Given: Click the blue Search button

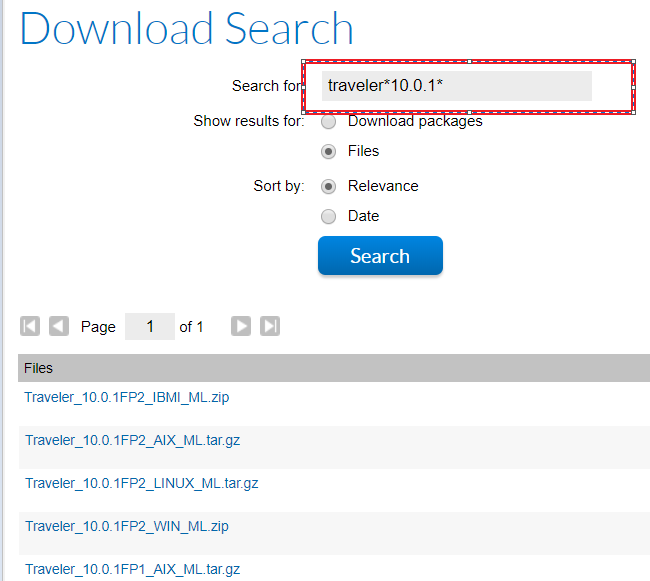Looking at the screenshot, I should point(380,256).
